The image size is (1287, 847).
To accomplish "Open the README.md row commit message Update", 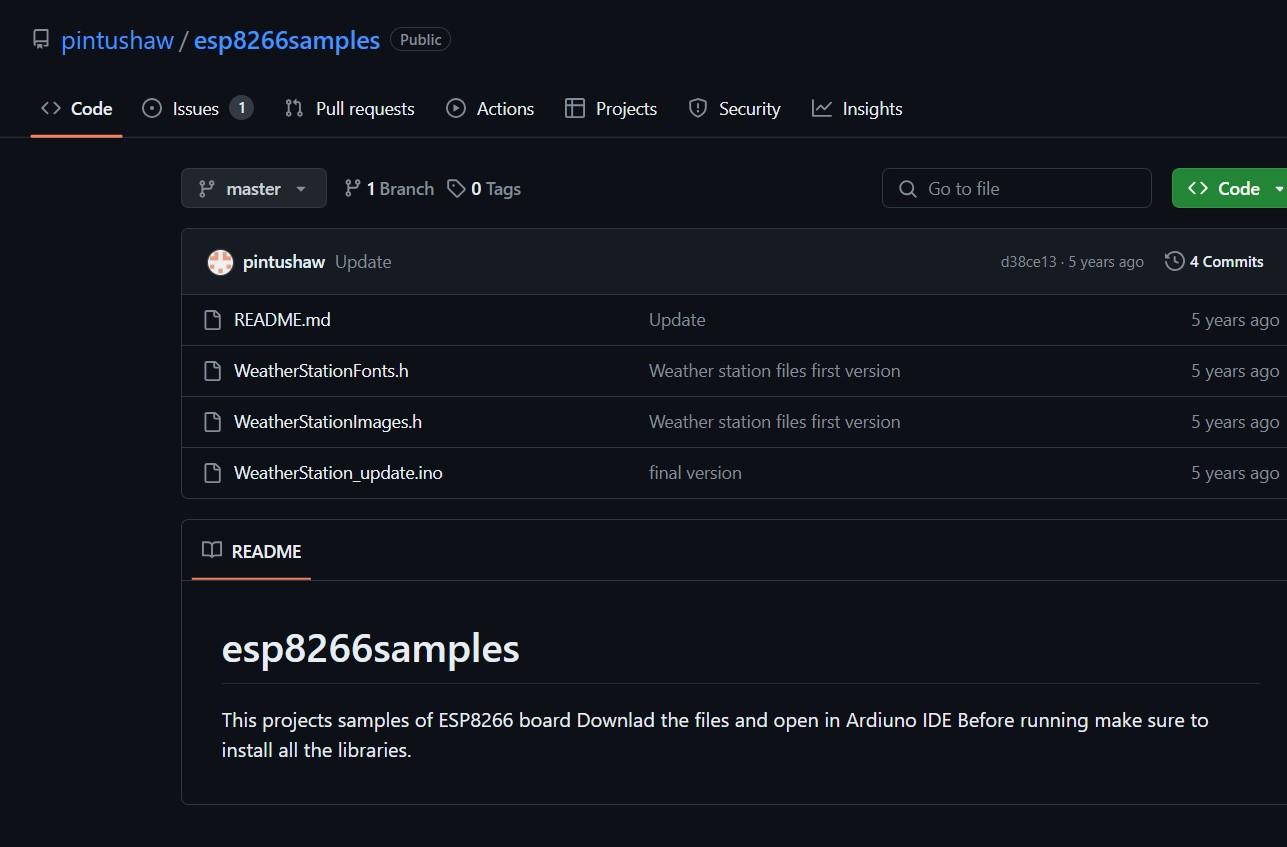I will click(677, 320).
